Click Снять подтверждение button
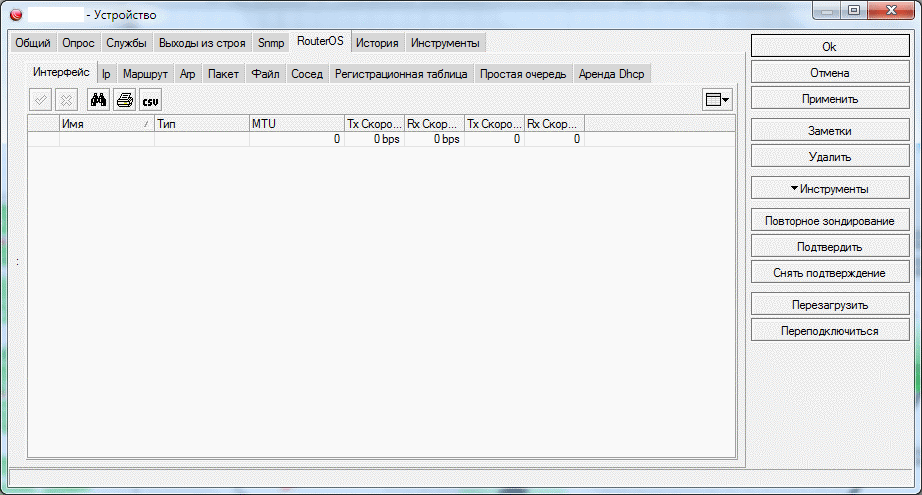Screen dimensions: 922x495 click(830, 273)
